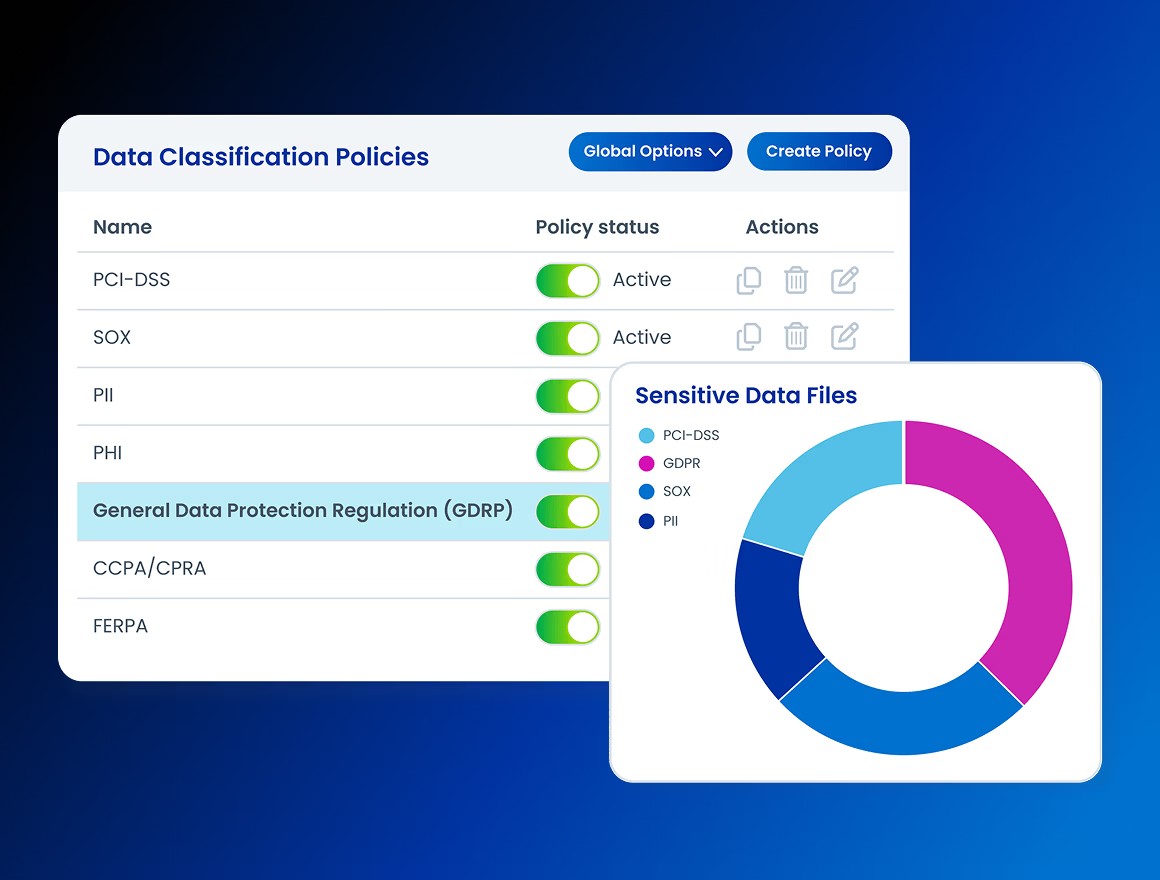
Task: Sort by the Name column header
Action: pyautogui.click(x=122, y=227)
